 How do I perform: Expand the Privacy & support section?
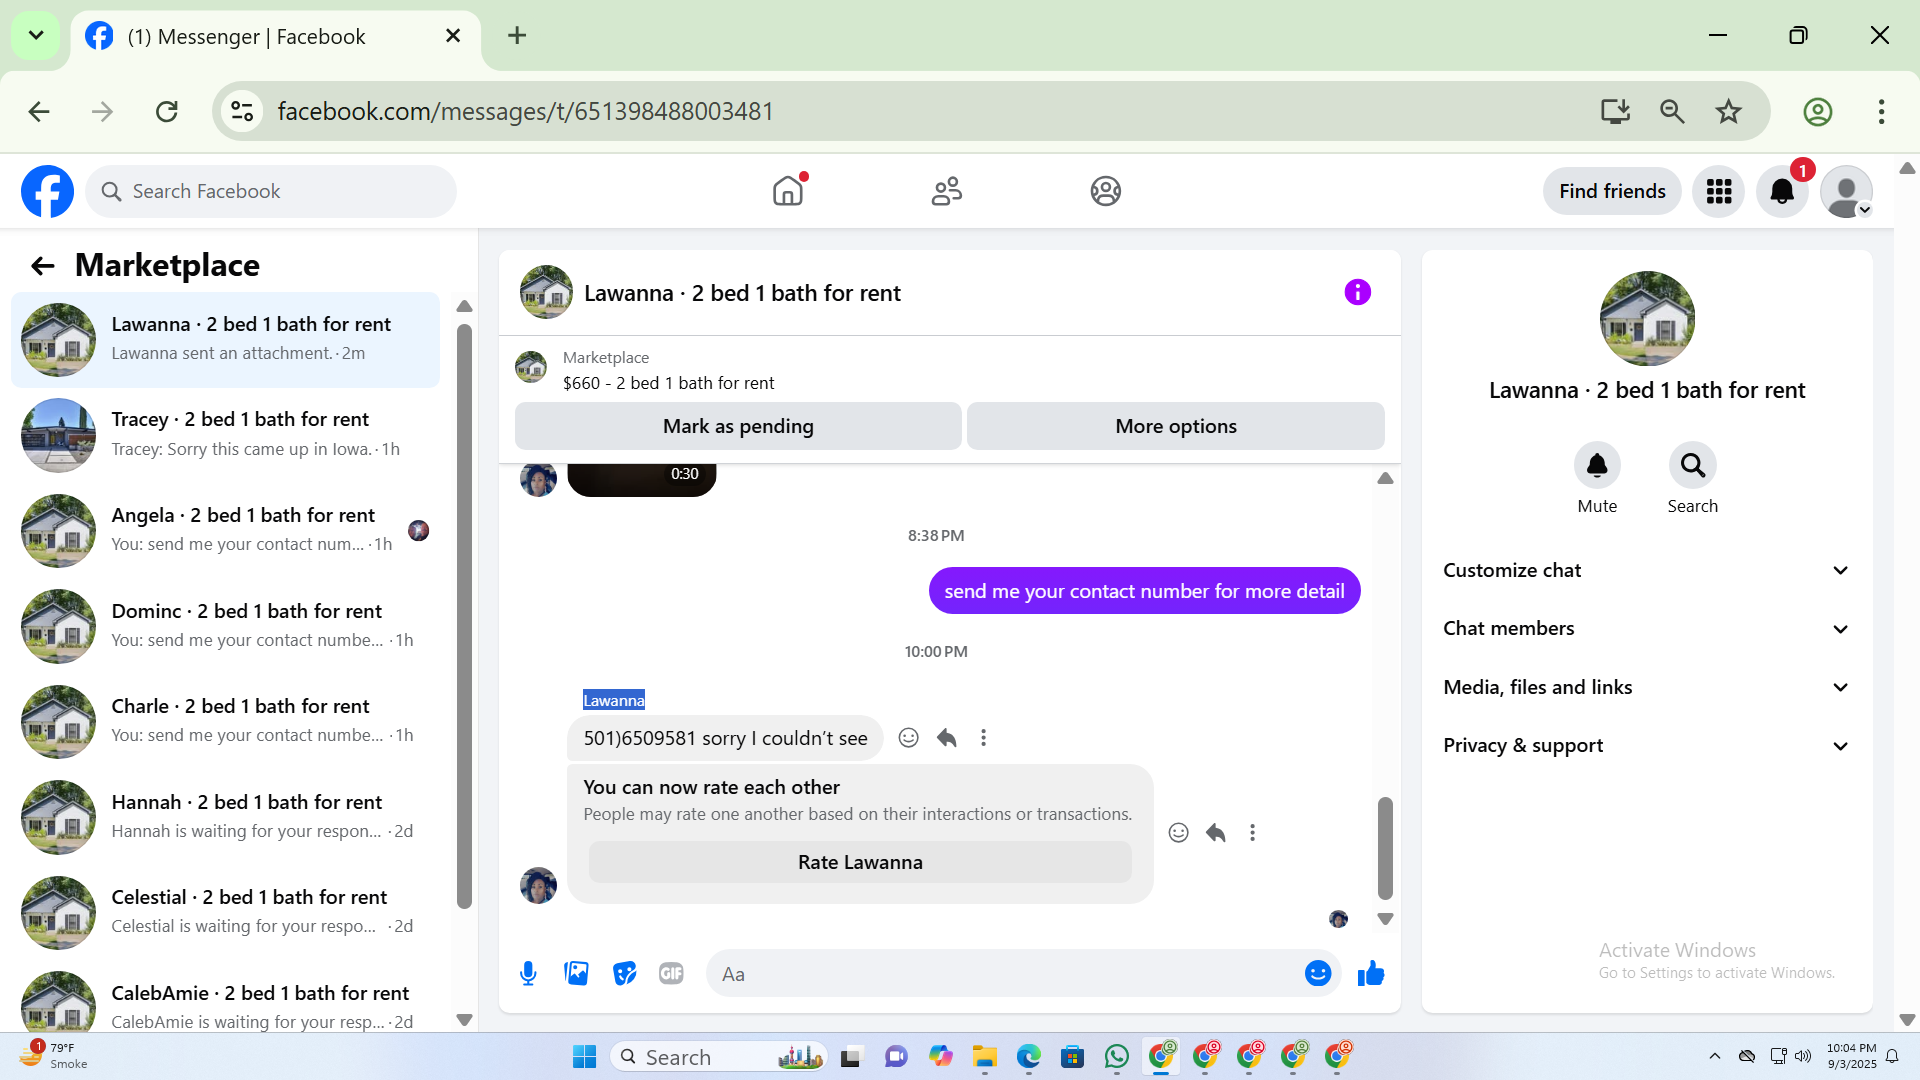[x=1646, y=746]
